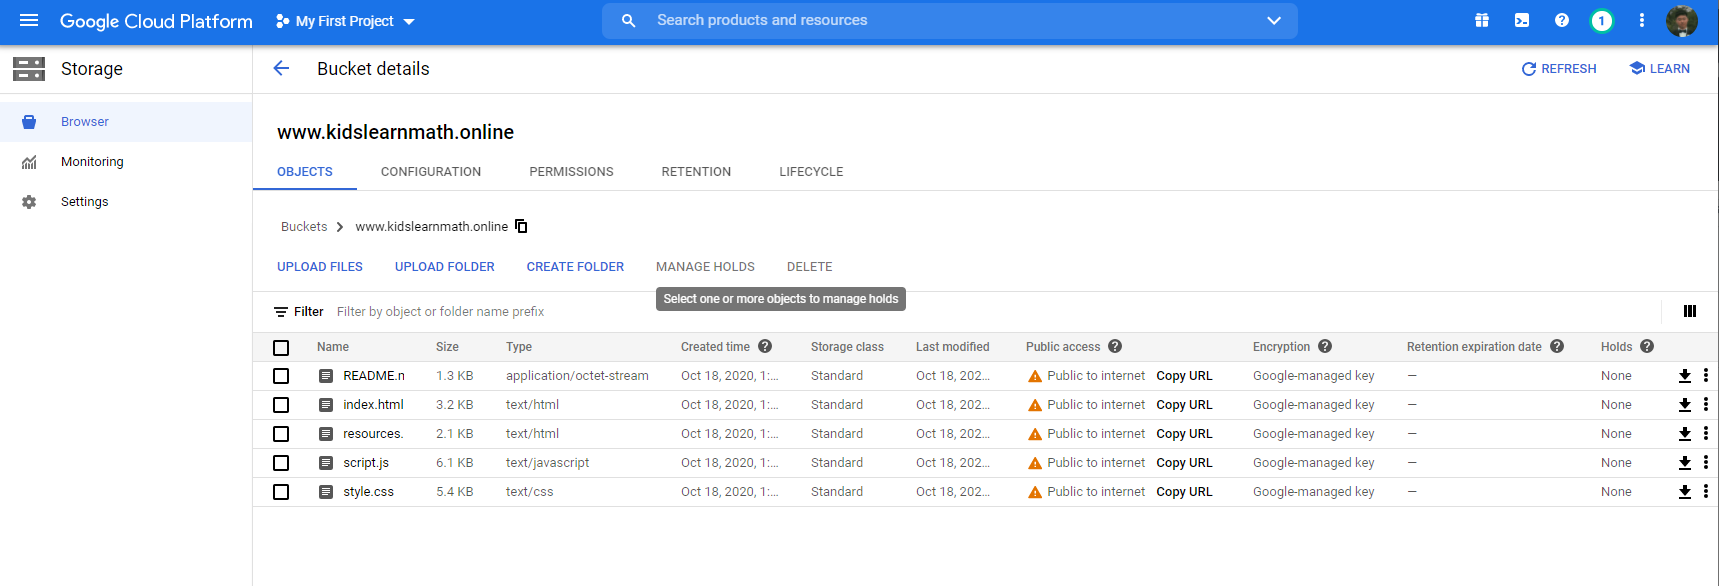
Task: Focus the search products and resources field
Action: tap(950, 20)
